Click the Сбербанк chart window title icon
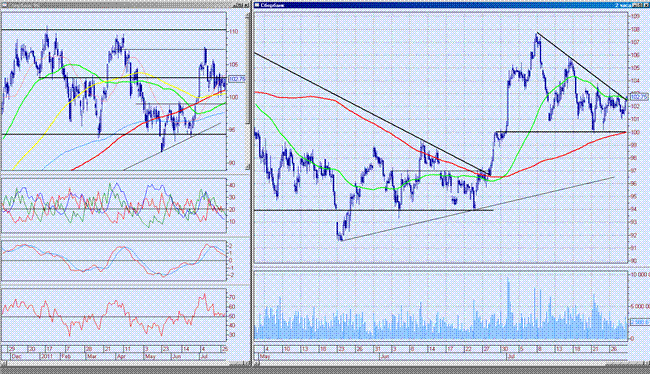The height and width of the screenshot is (374, 650). (257, 5)
